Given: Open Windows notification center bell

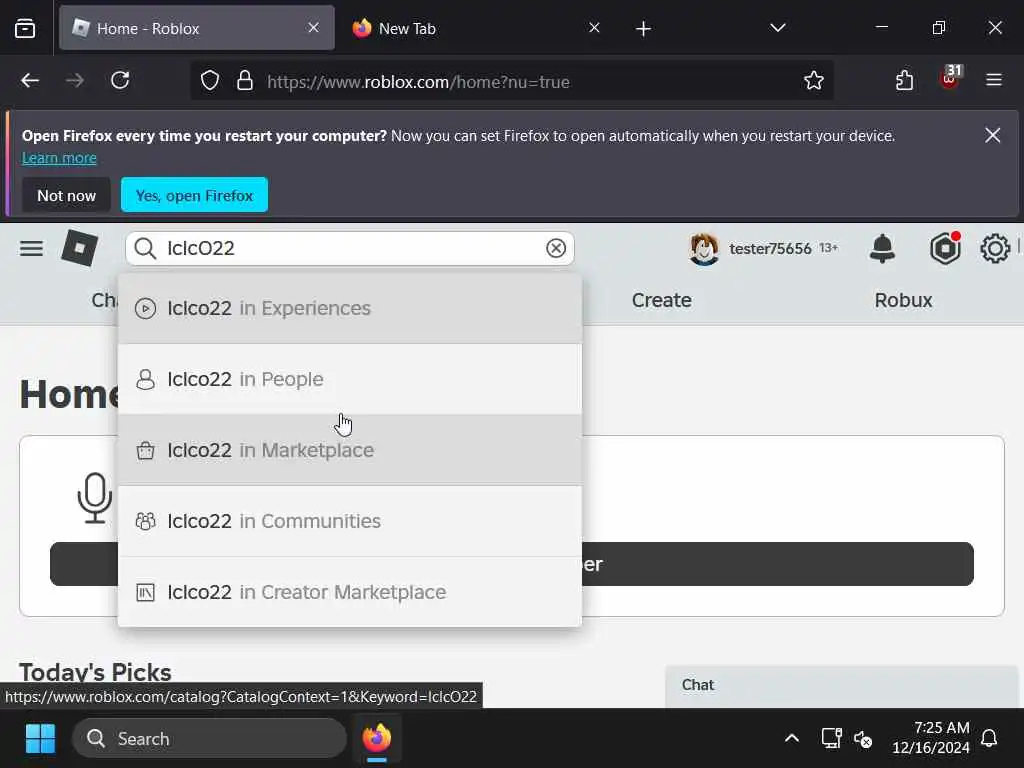Looking at the screenshot, I should tap(989, 739).
